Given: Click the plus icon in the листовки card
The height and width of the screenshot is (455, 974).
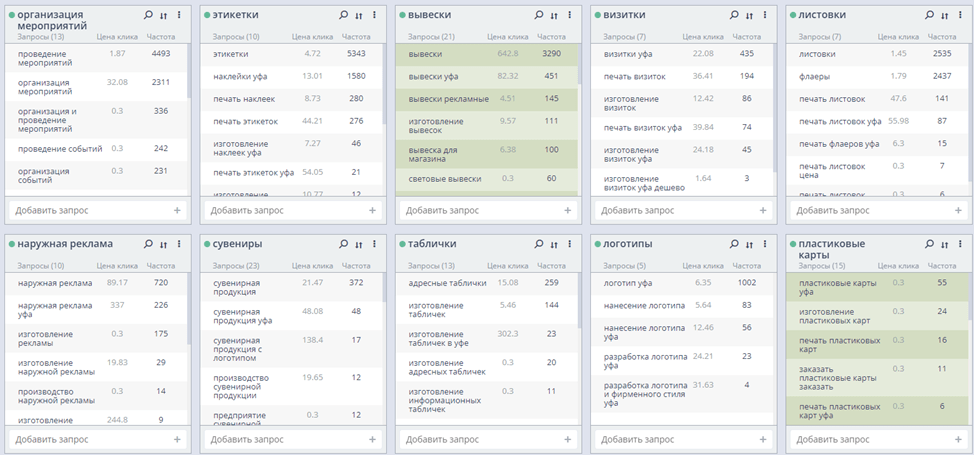Looking at the screenshot, I should (958, 211).
